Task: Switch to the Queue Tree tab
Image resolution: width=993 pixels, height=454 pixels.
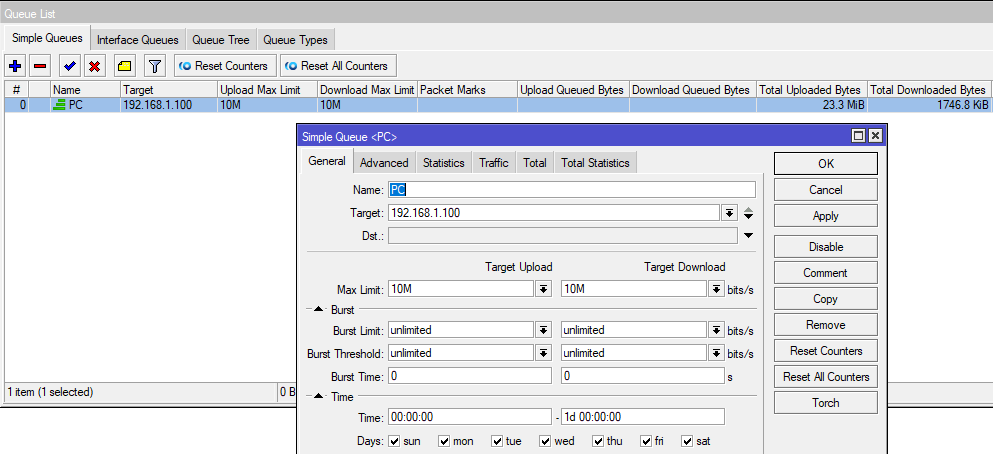Action: pos(220,40)
